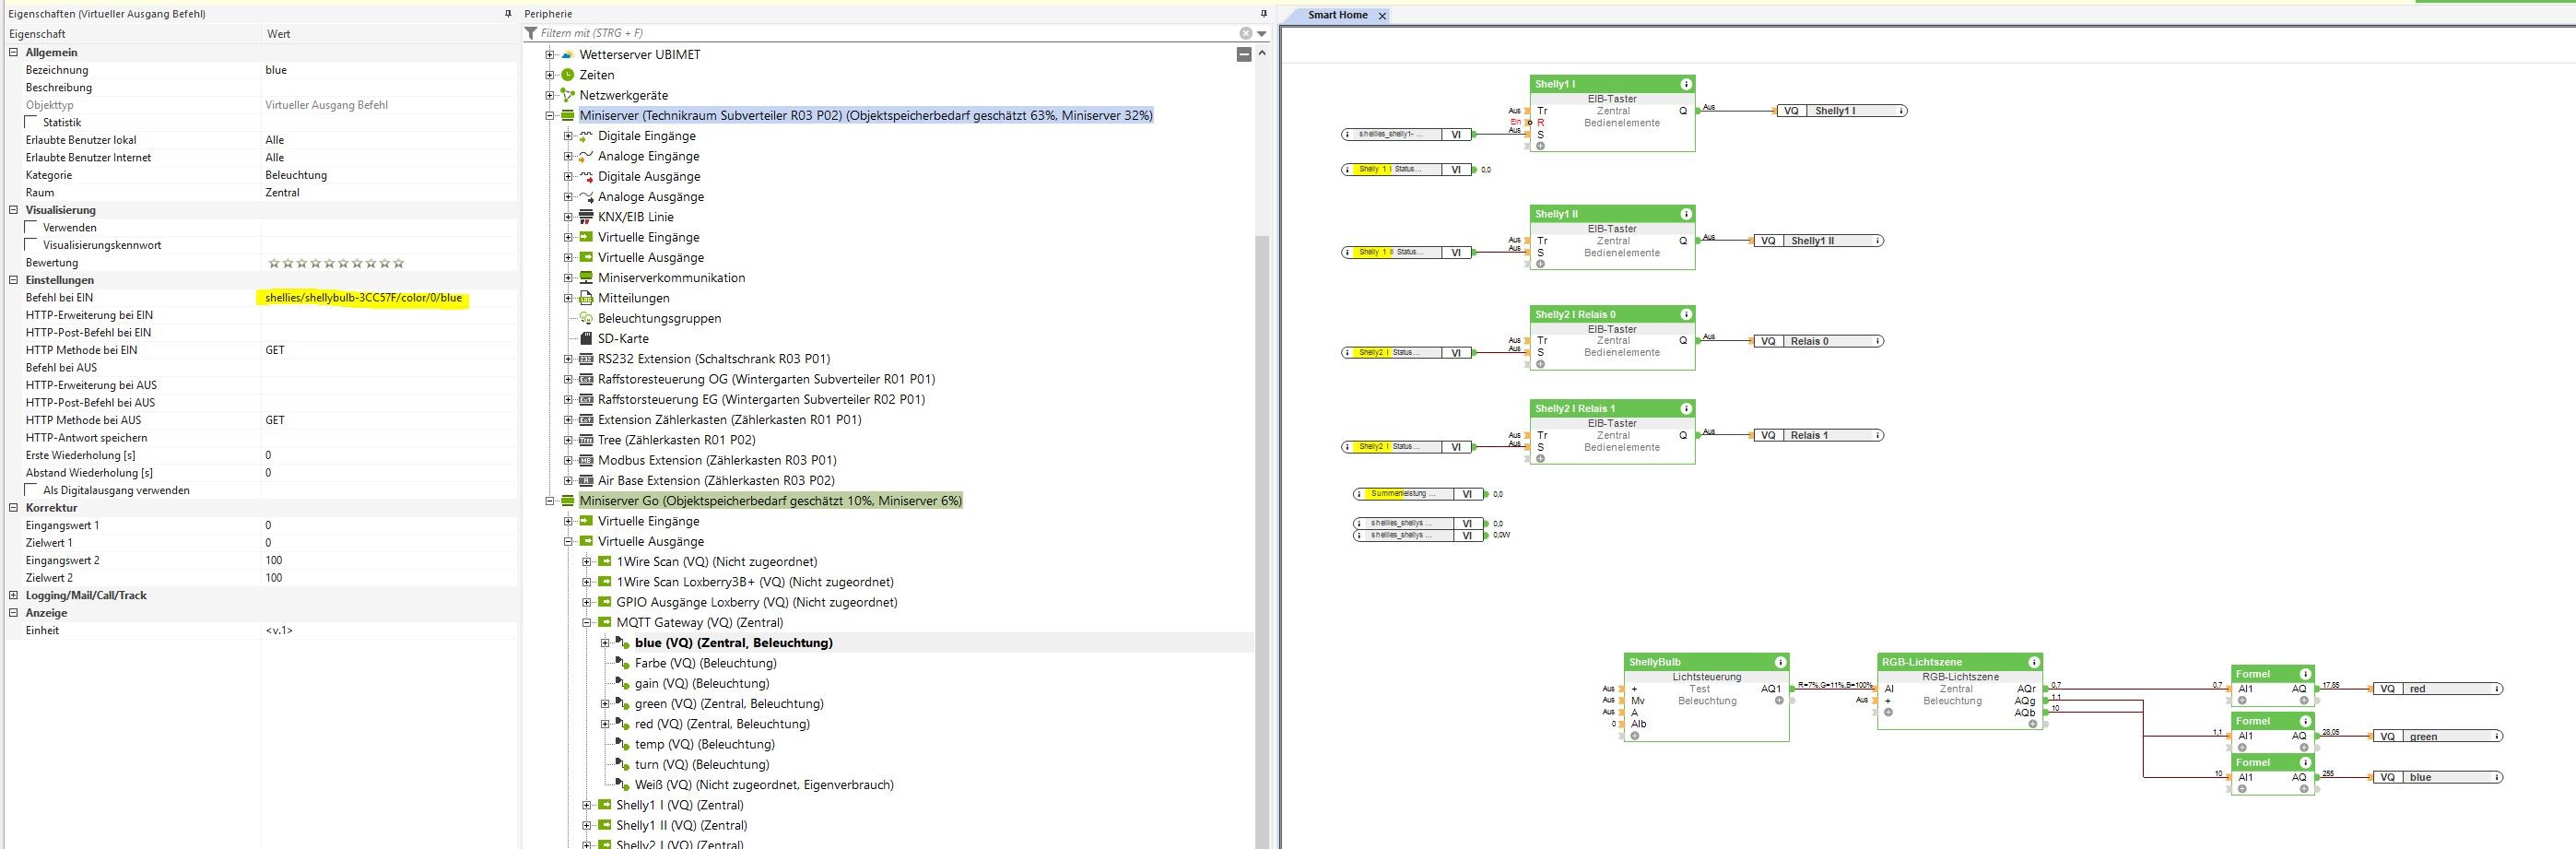Click the SD-Karte icon in peripherals tree
Screen dimensions: 2576x849
(x=586, y=338)
